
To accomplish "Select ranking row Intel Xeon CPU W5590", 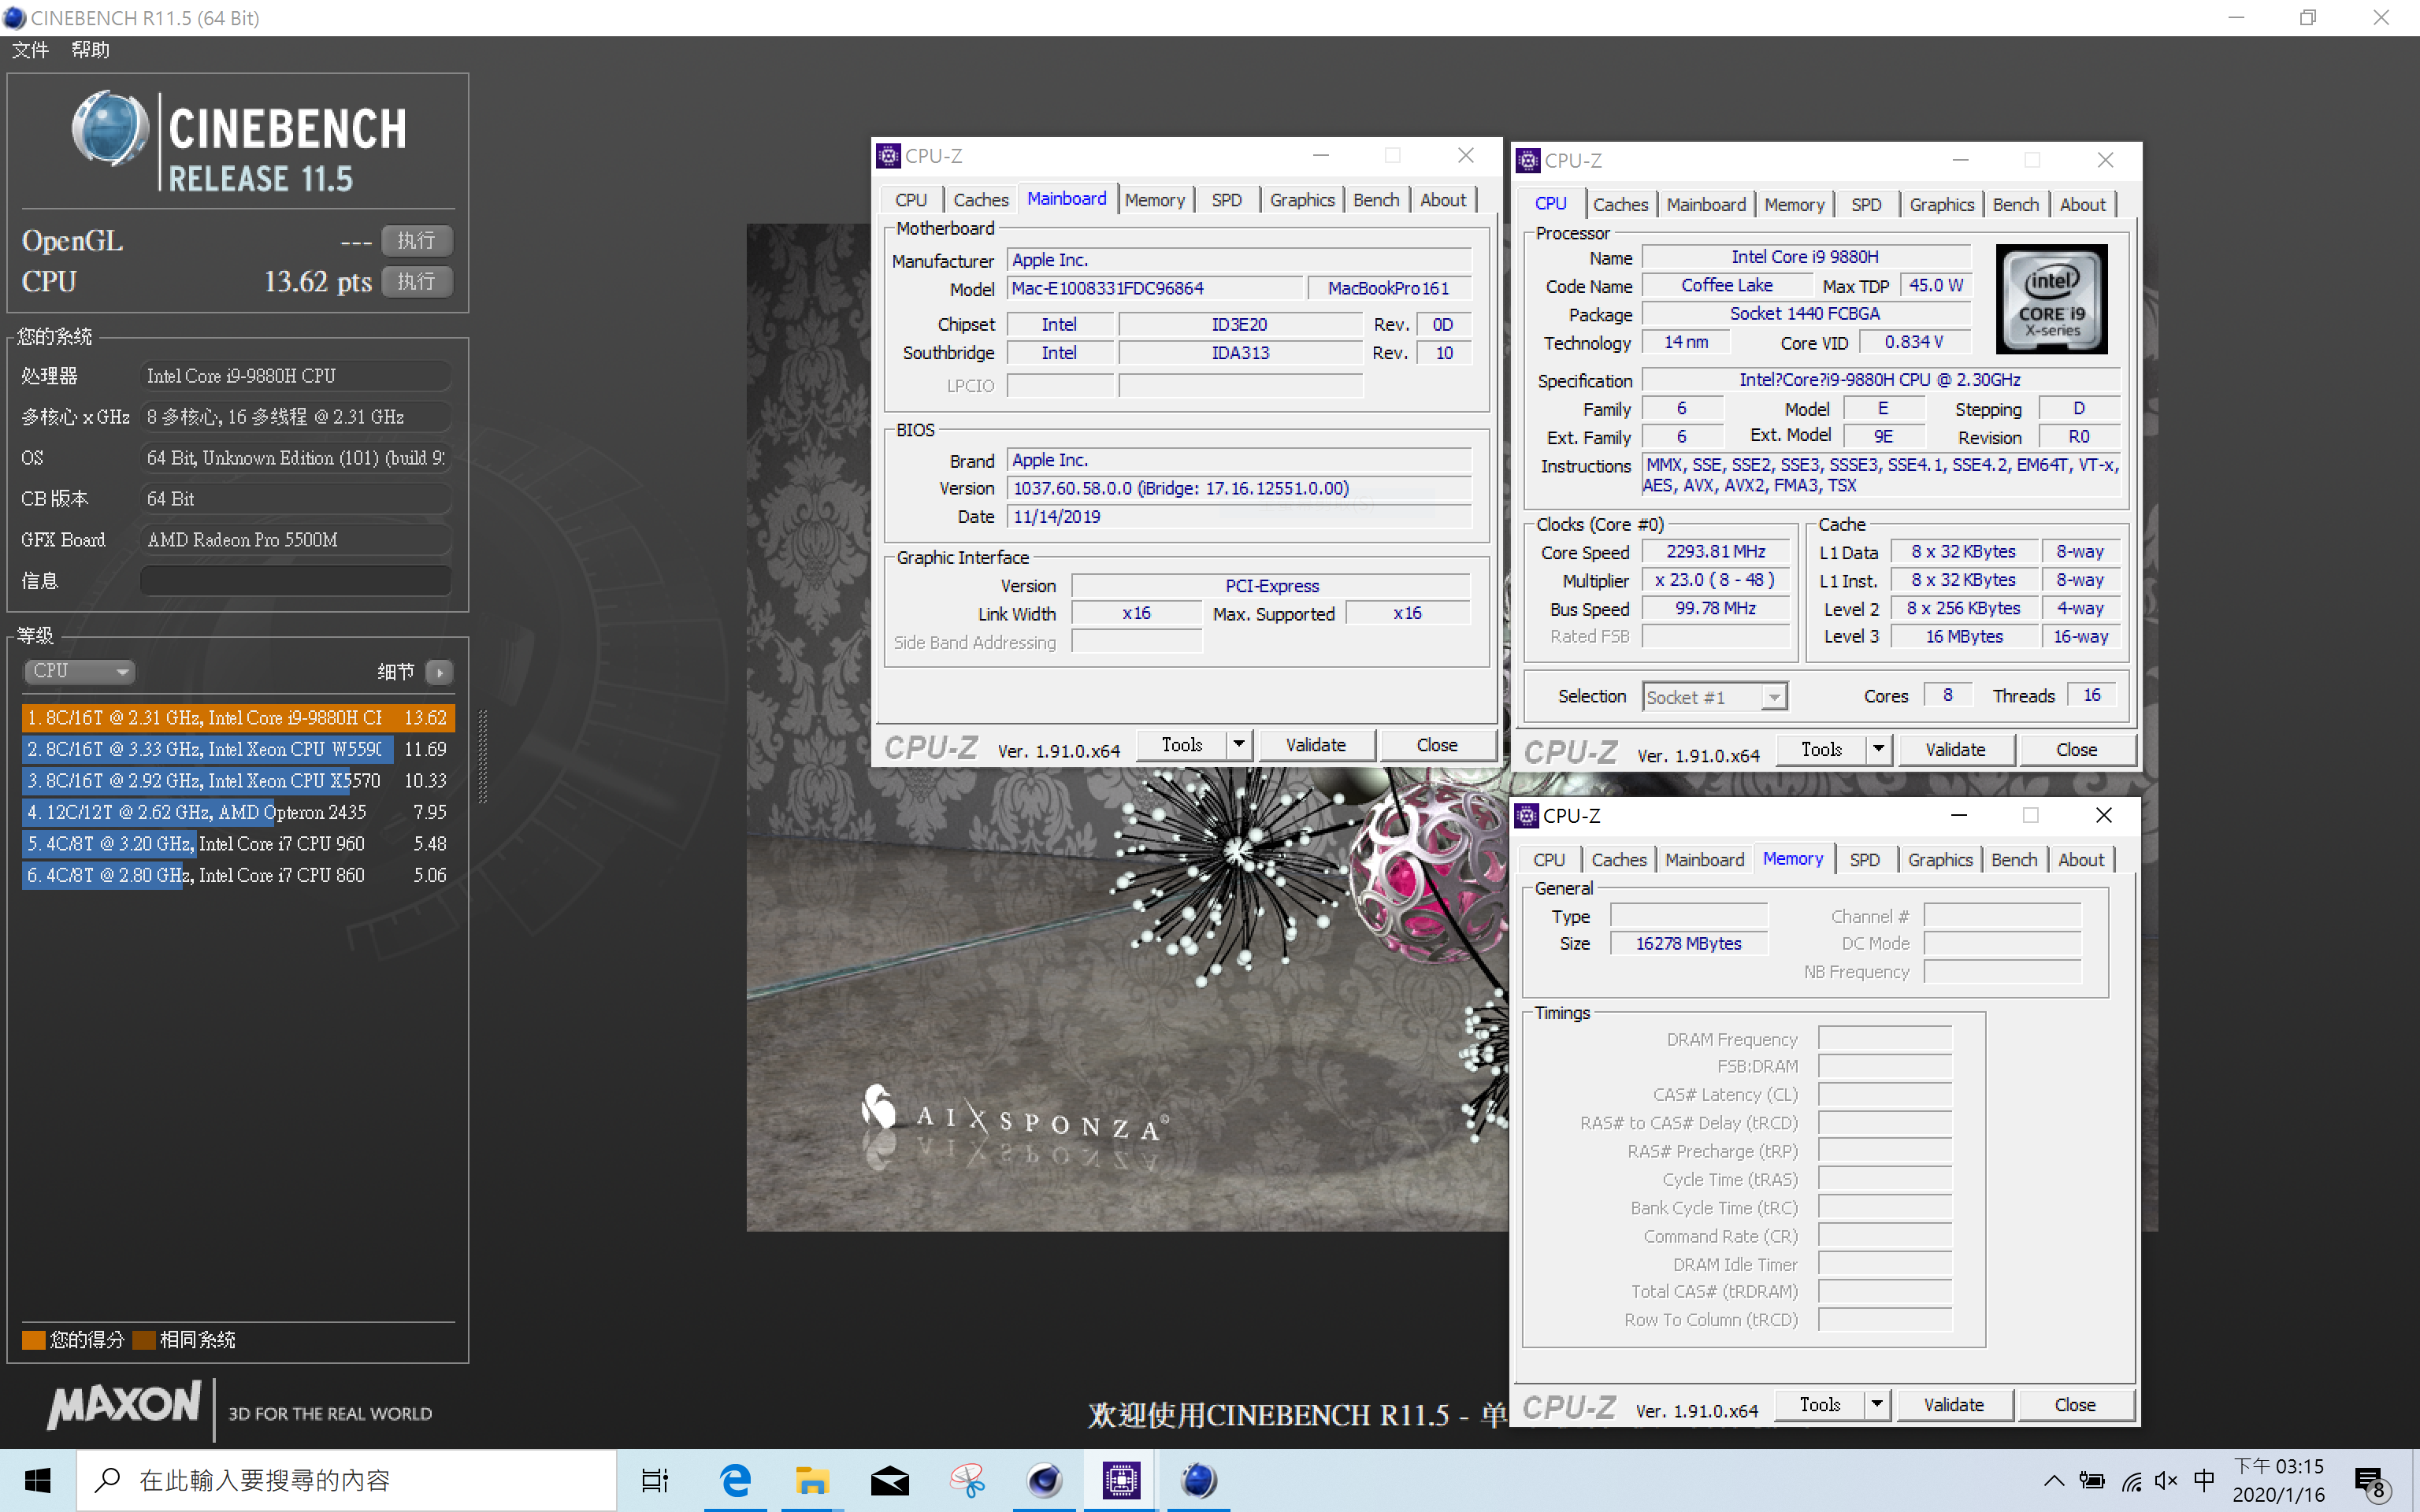I will (238, 749).
